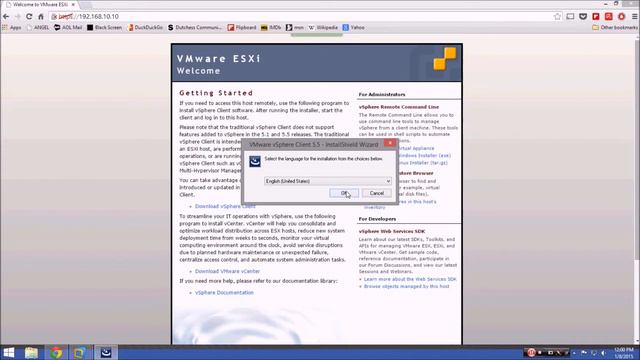Click the Pocket extension icon
This screenshot has height=360, width=640.
point(583,17)
